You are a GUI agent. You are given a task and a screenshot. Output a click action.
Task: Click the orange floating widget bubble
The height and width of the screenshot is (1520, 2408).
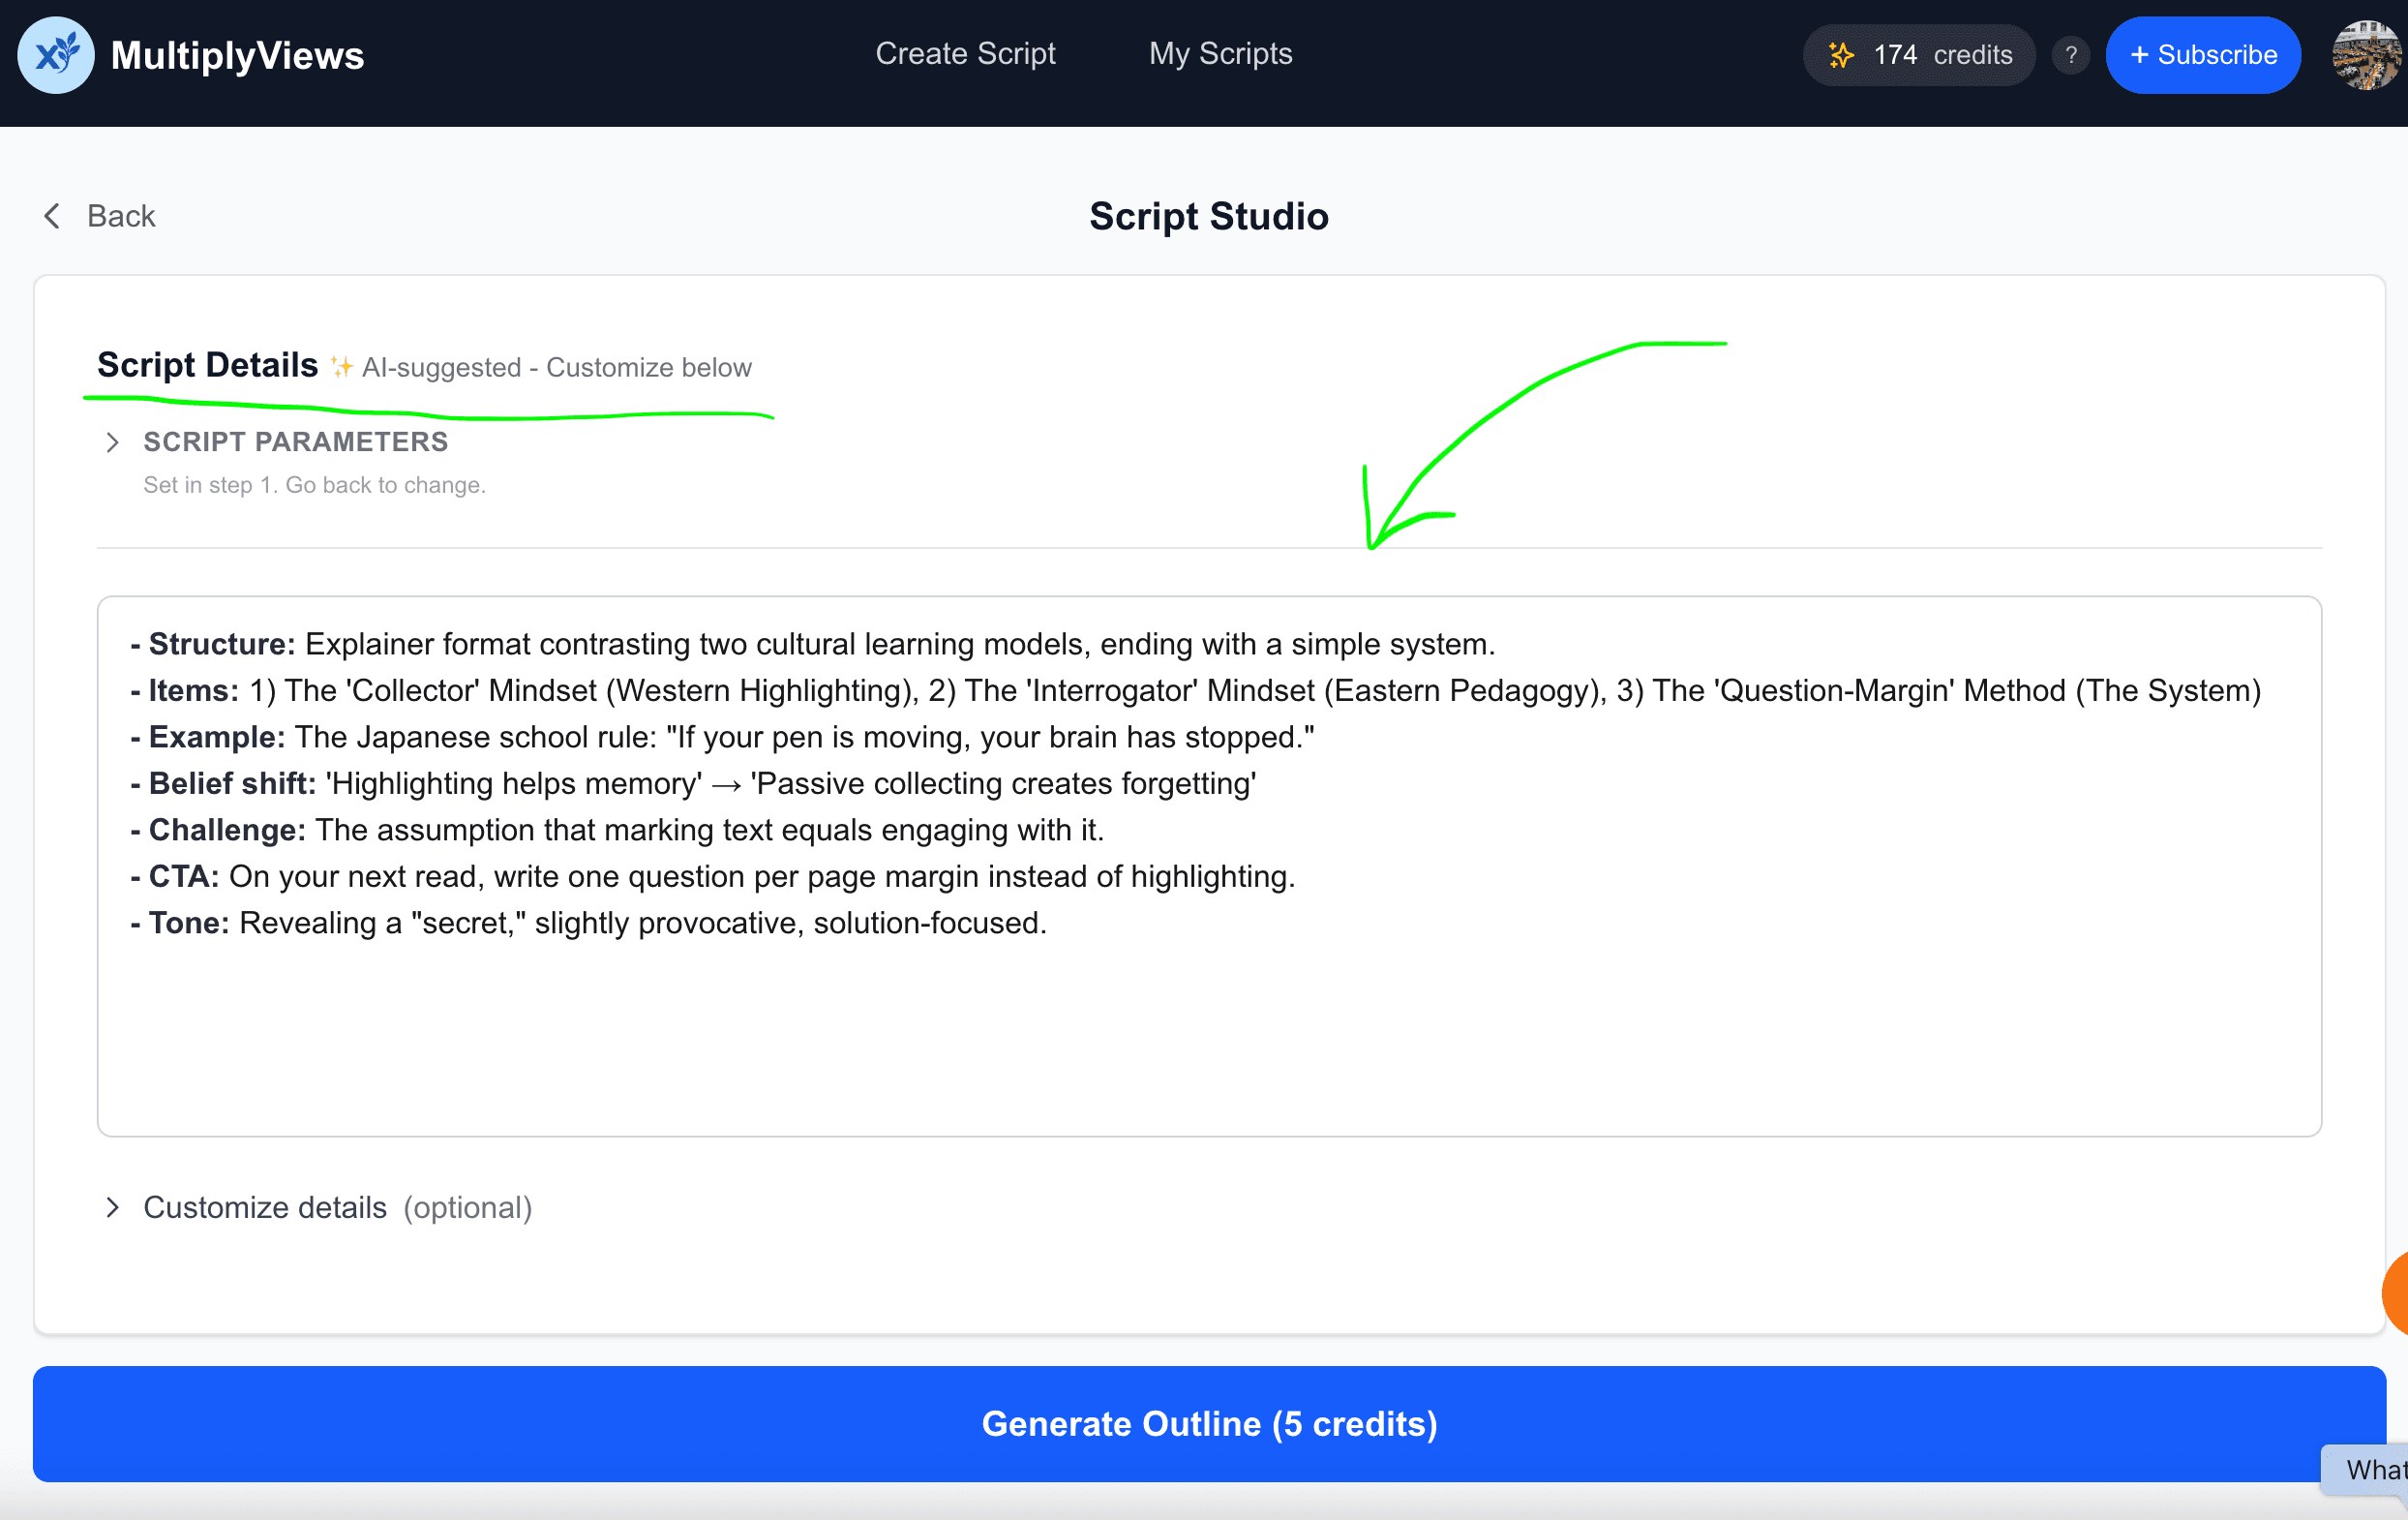click(2396, 1293)
